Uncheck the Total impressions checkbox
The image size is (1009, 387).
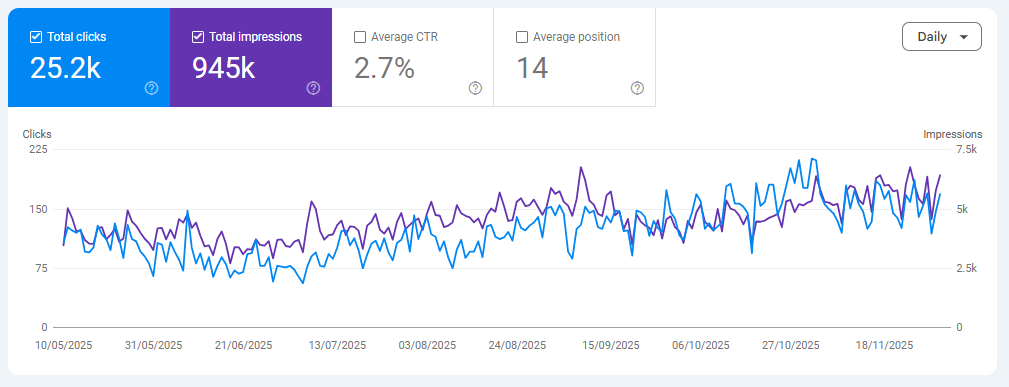tap(198, 37)
